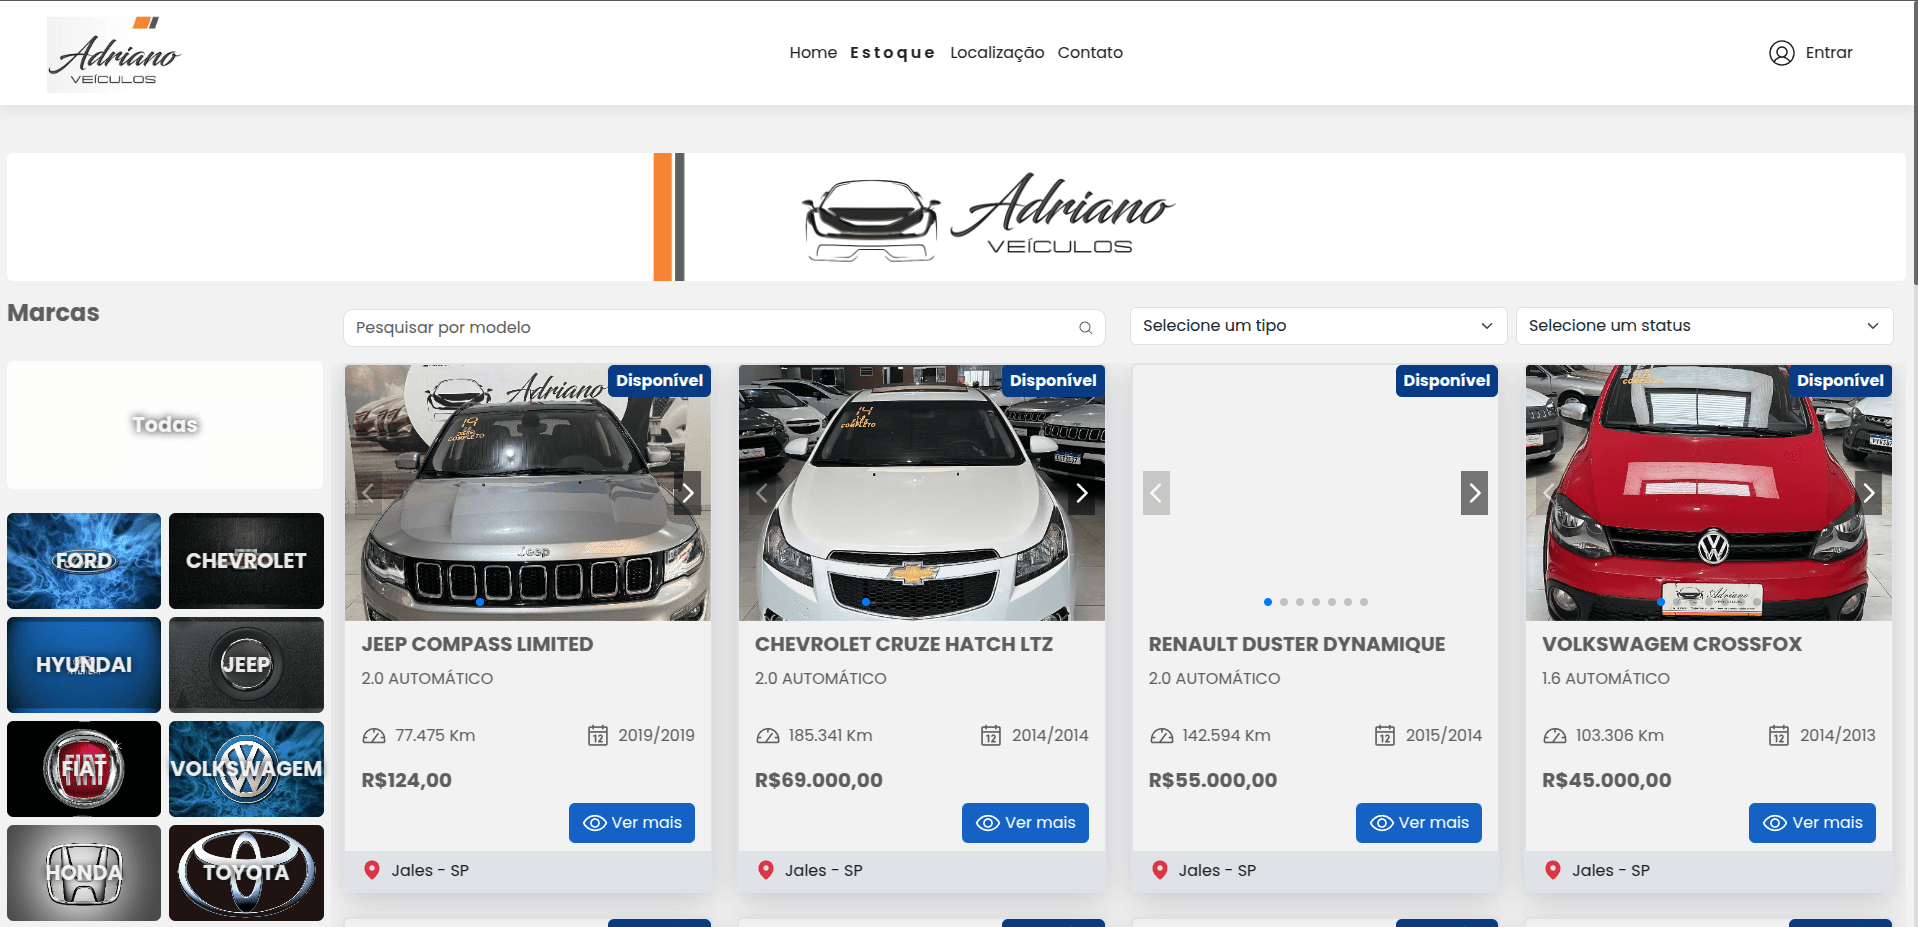This screenshot has width=1918, height=927.
Task: Click mileage 185.341 Km
Action: tap(830, 736)
